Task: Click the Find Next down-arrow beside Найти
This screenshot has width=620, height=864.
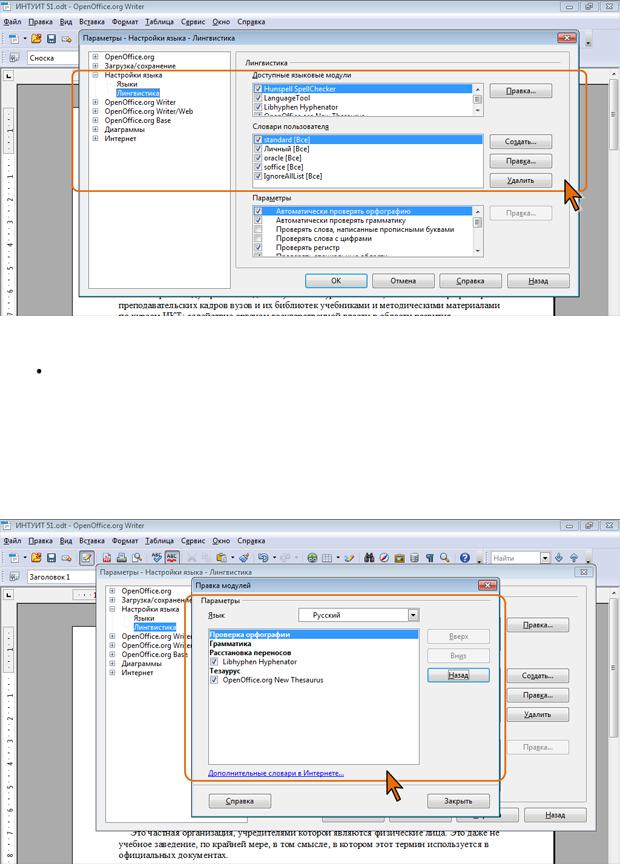Action: [x=559, y=558]
